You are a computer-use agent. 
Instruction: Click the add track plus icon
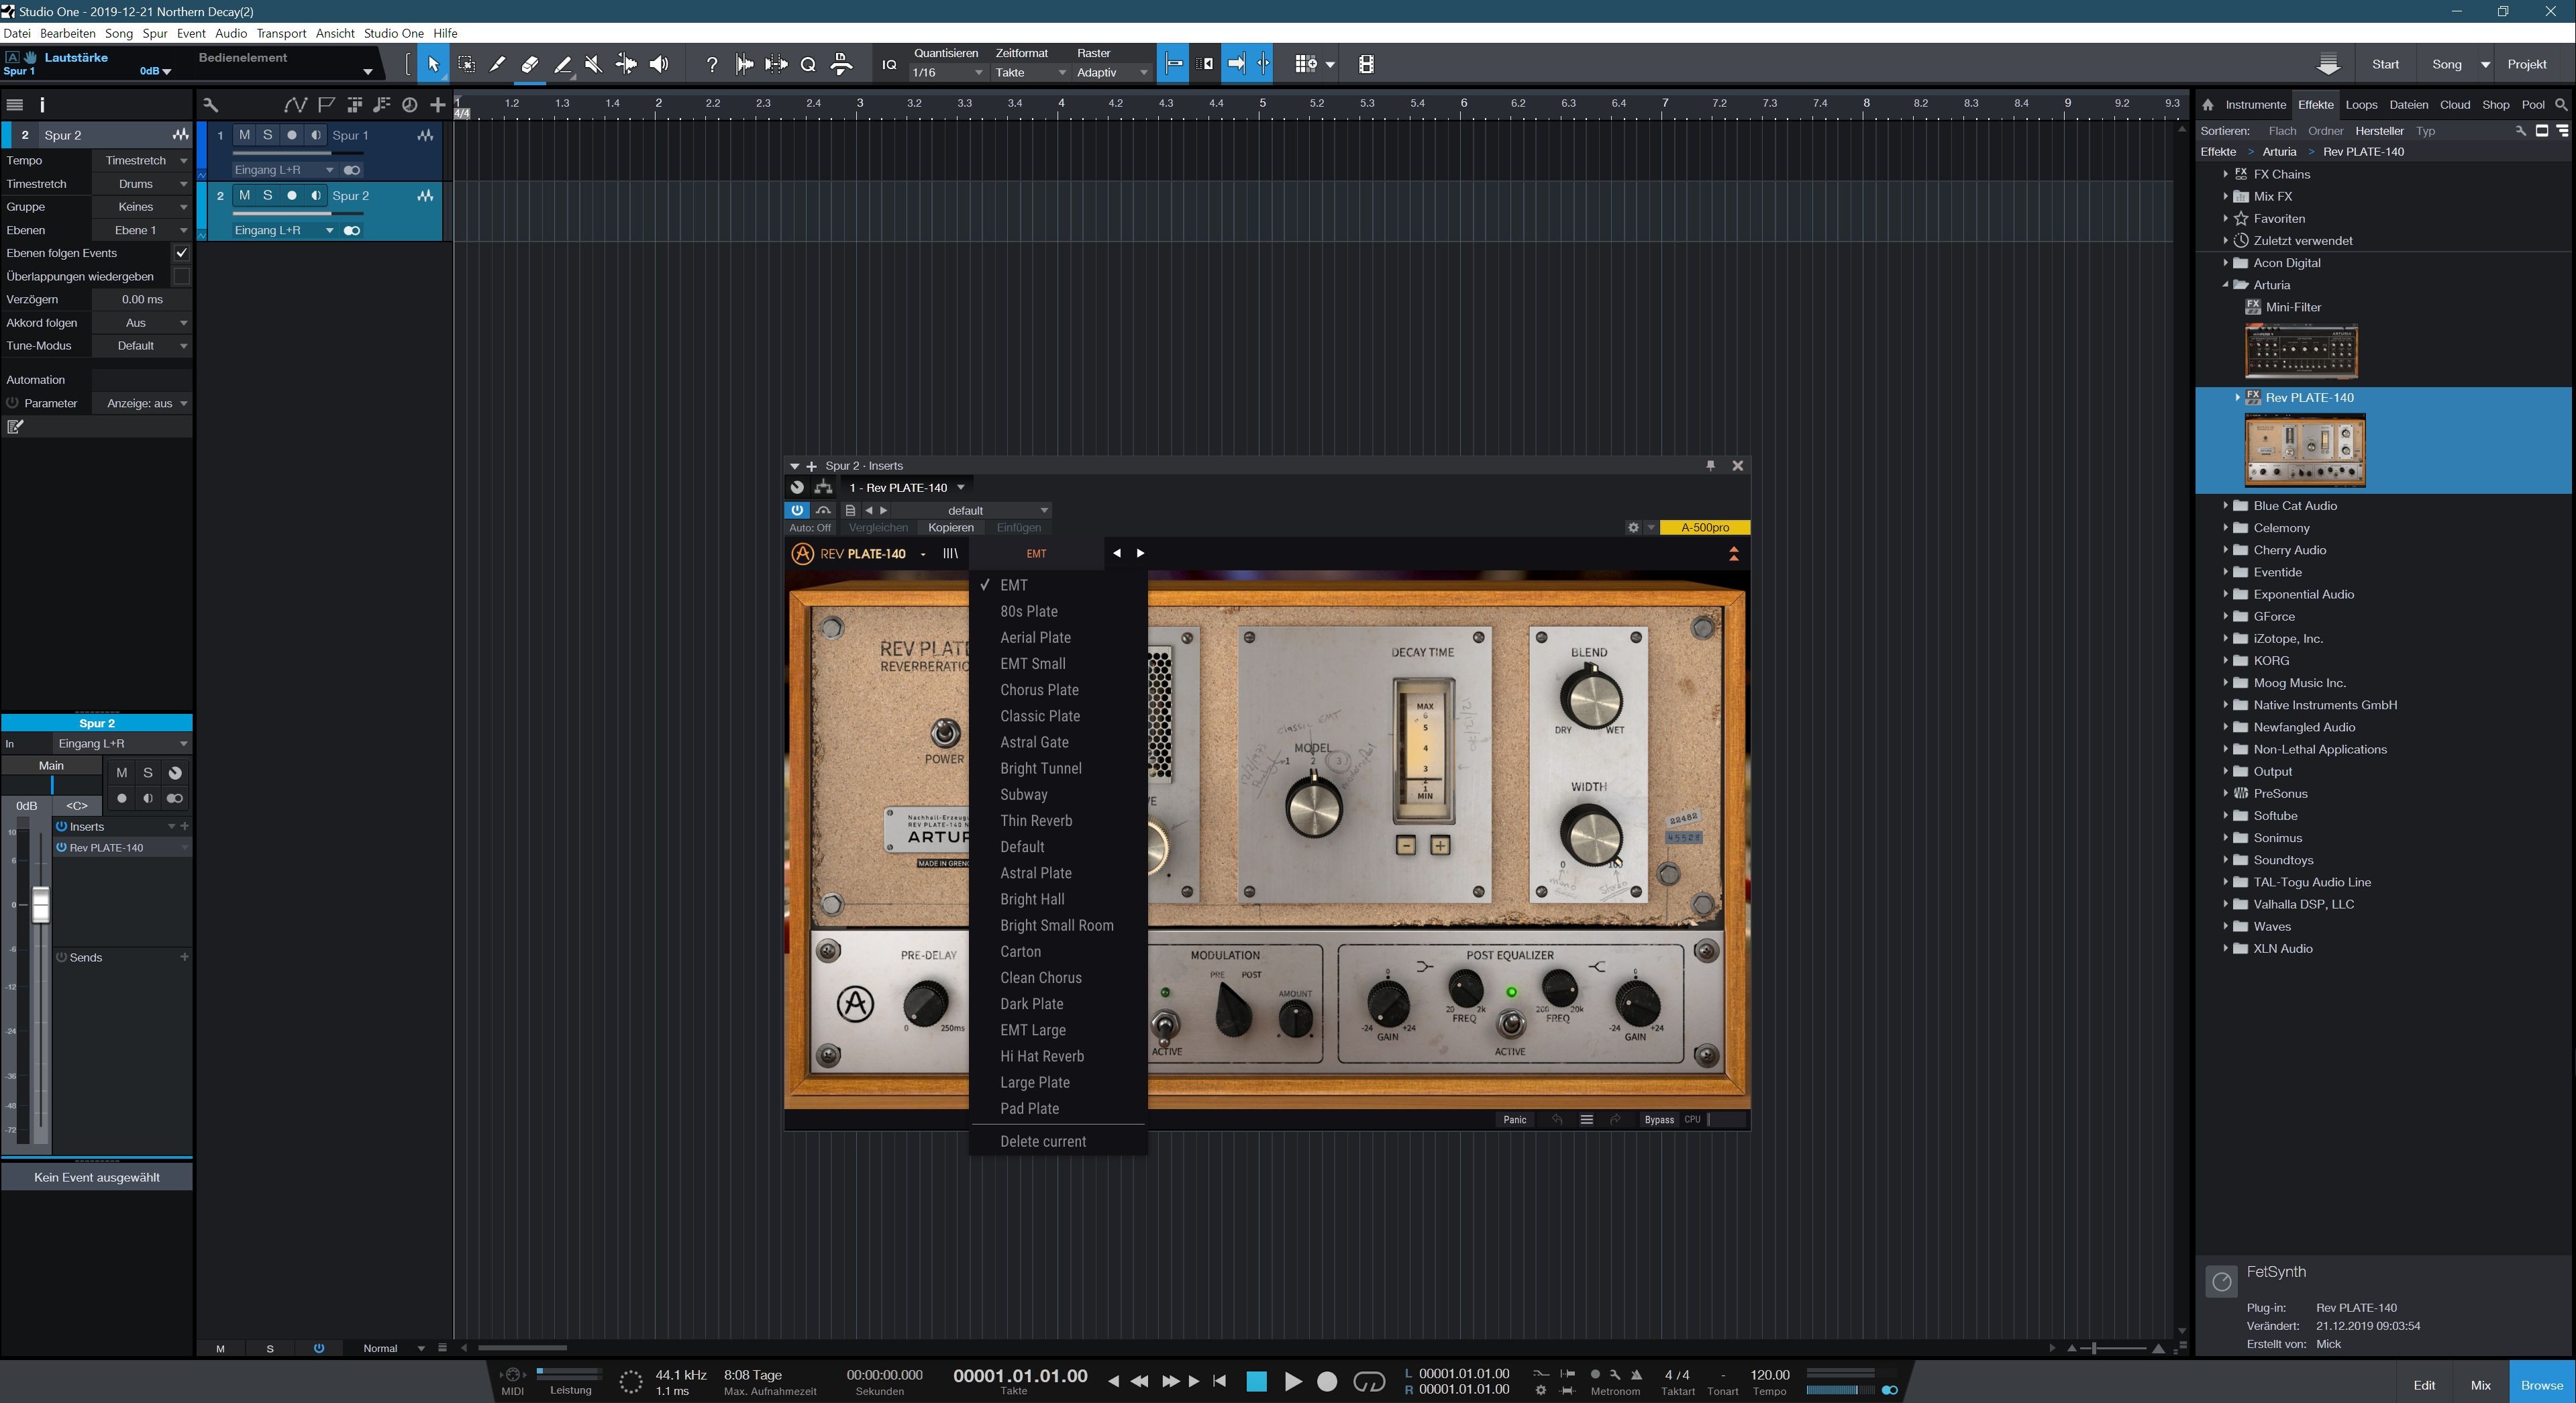click(437, 104)
